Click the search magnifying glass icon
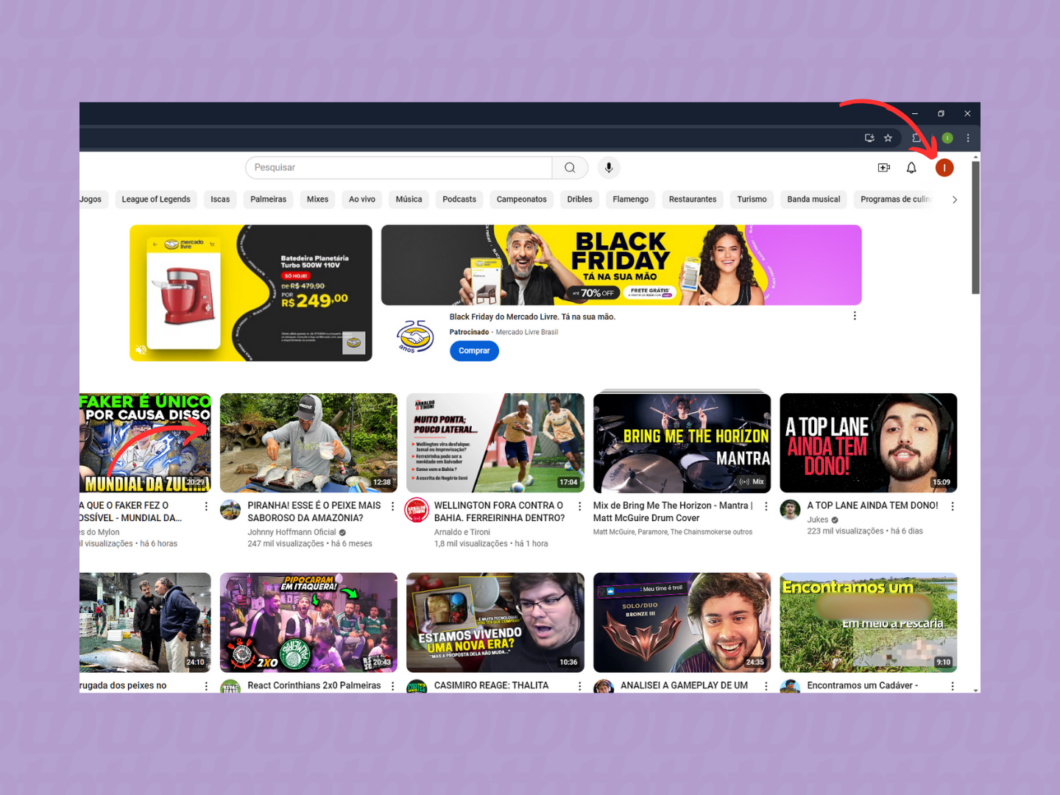The width and height of the screenshot is (1060, 795). (570, 167)
